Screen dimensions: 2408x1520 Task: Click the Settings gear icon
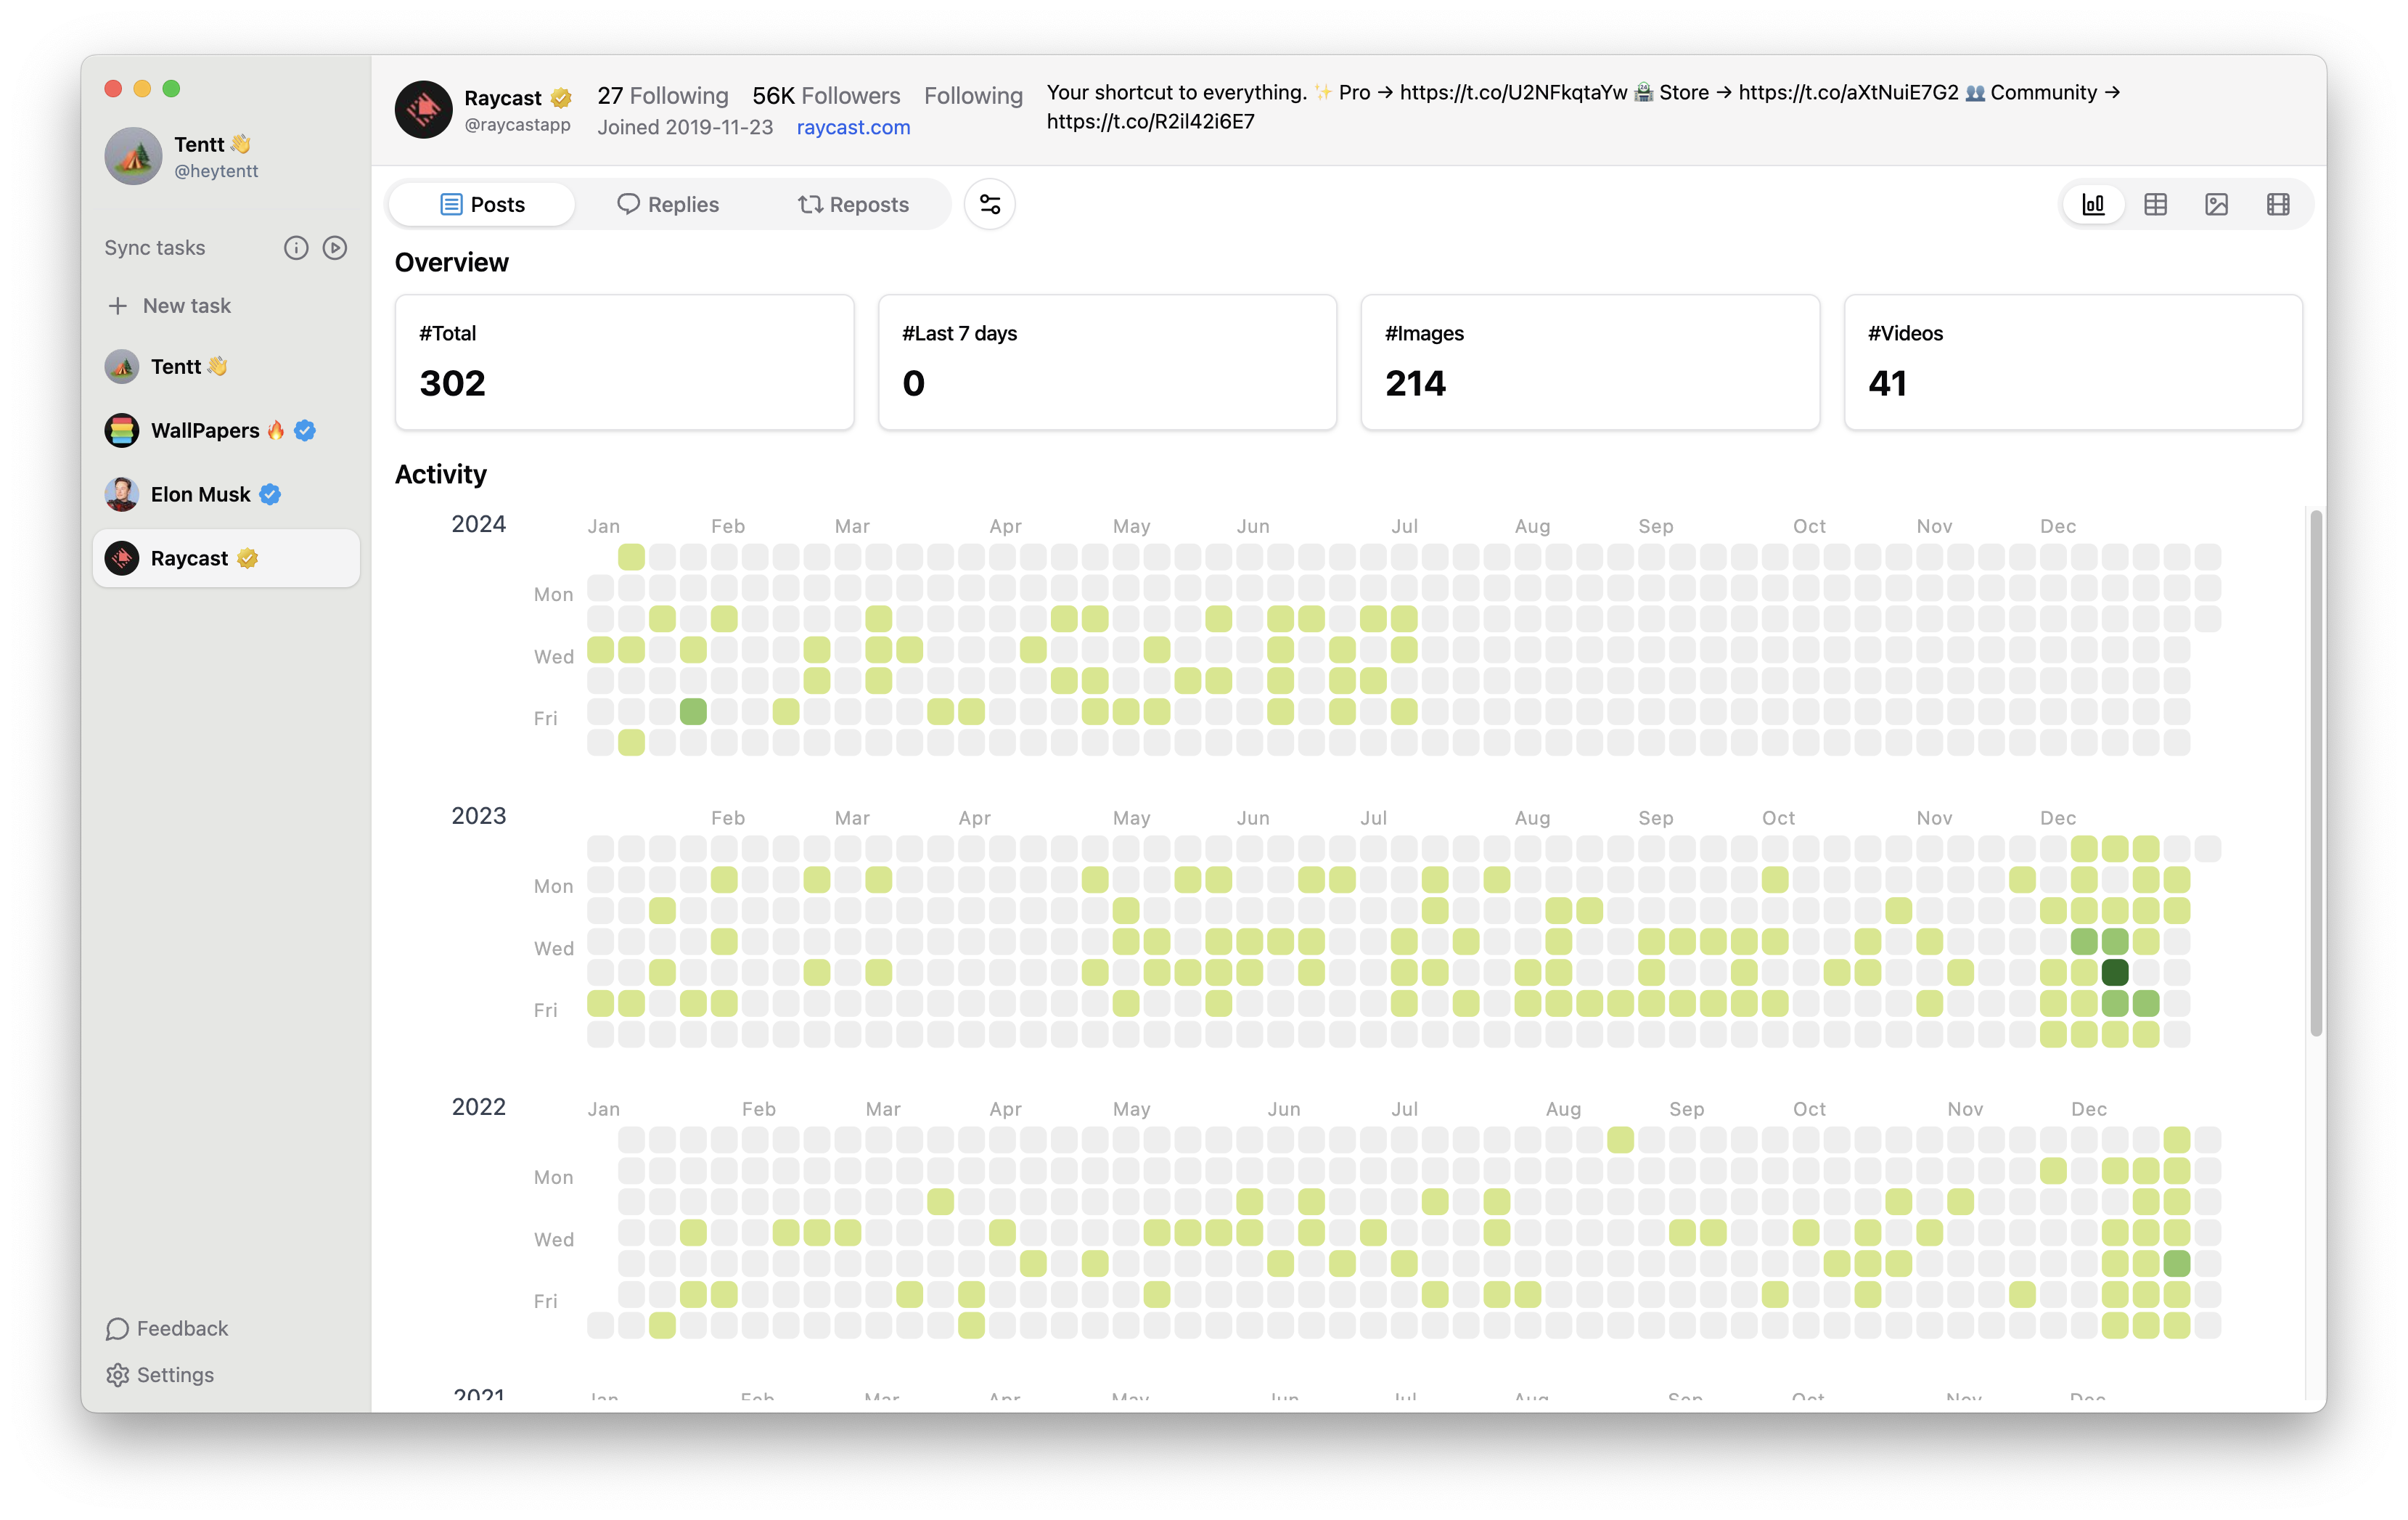click(x=118, y=1375)
